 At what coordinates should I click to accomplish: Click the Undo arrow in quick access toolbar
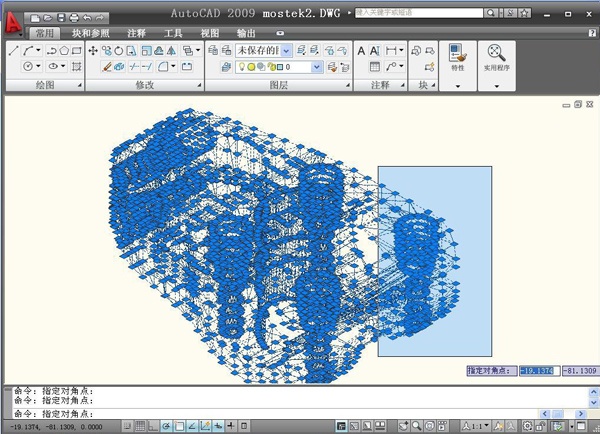coord(87,18)
